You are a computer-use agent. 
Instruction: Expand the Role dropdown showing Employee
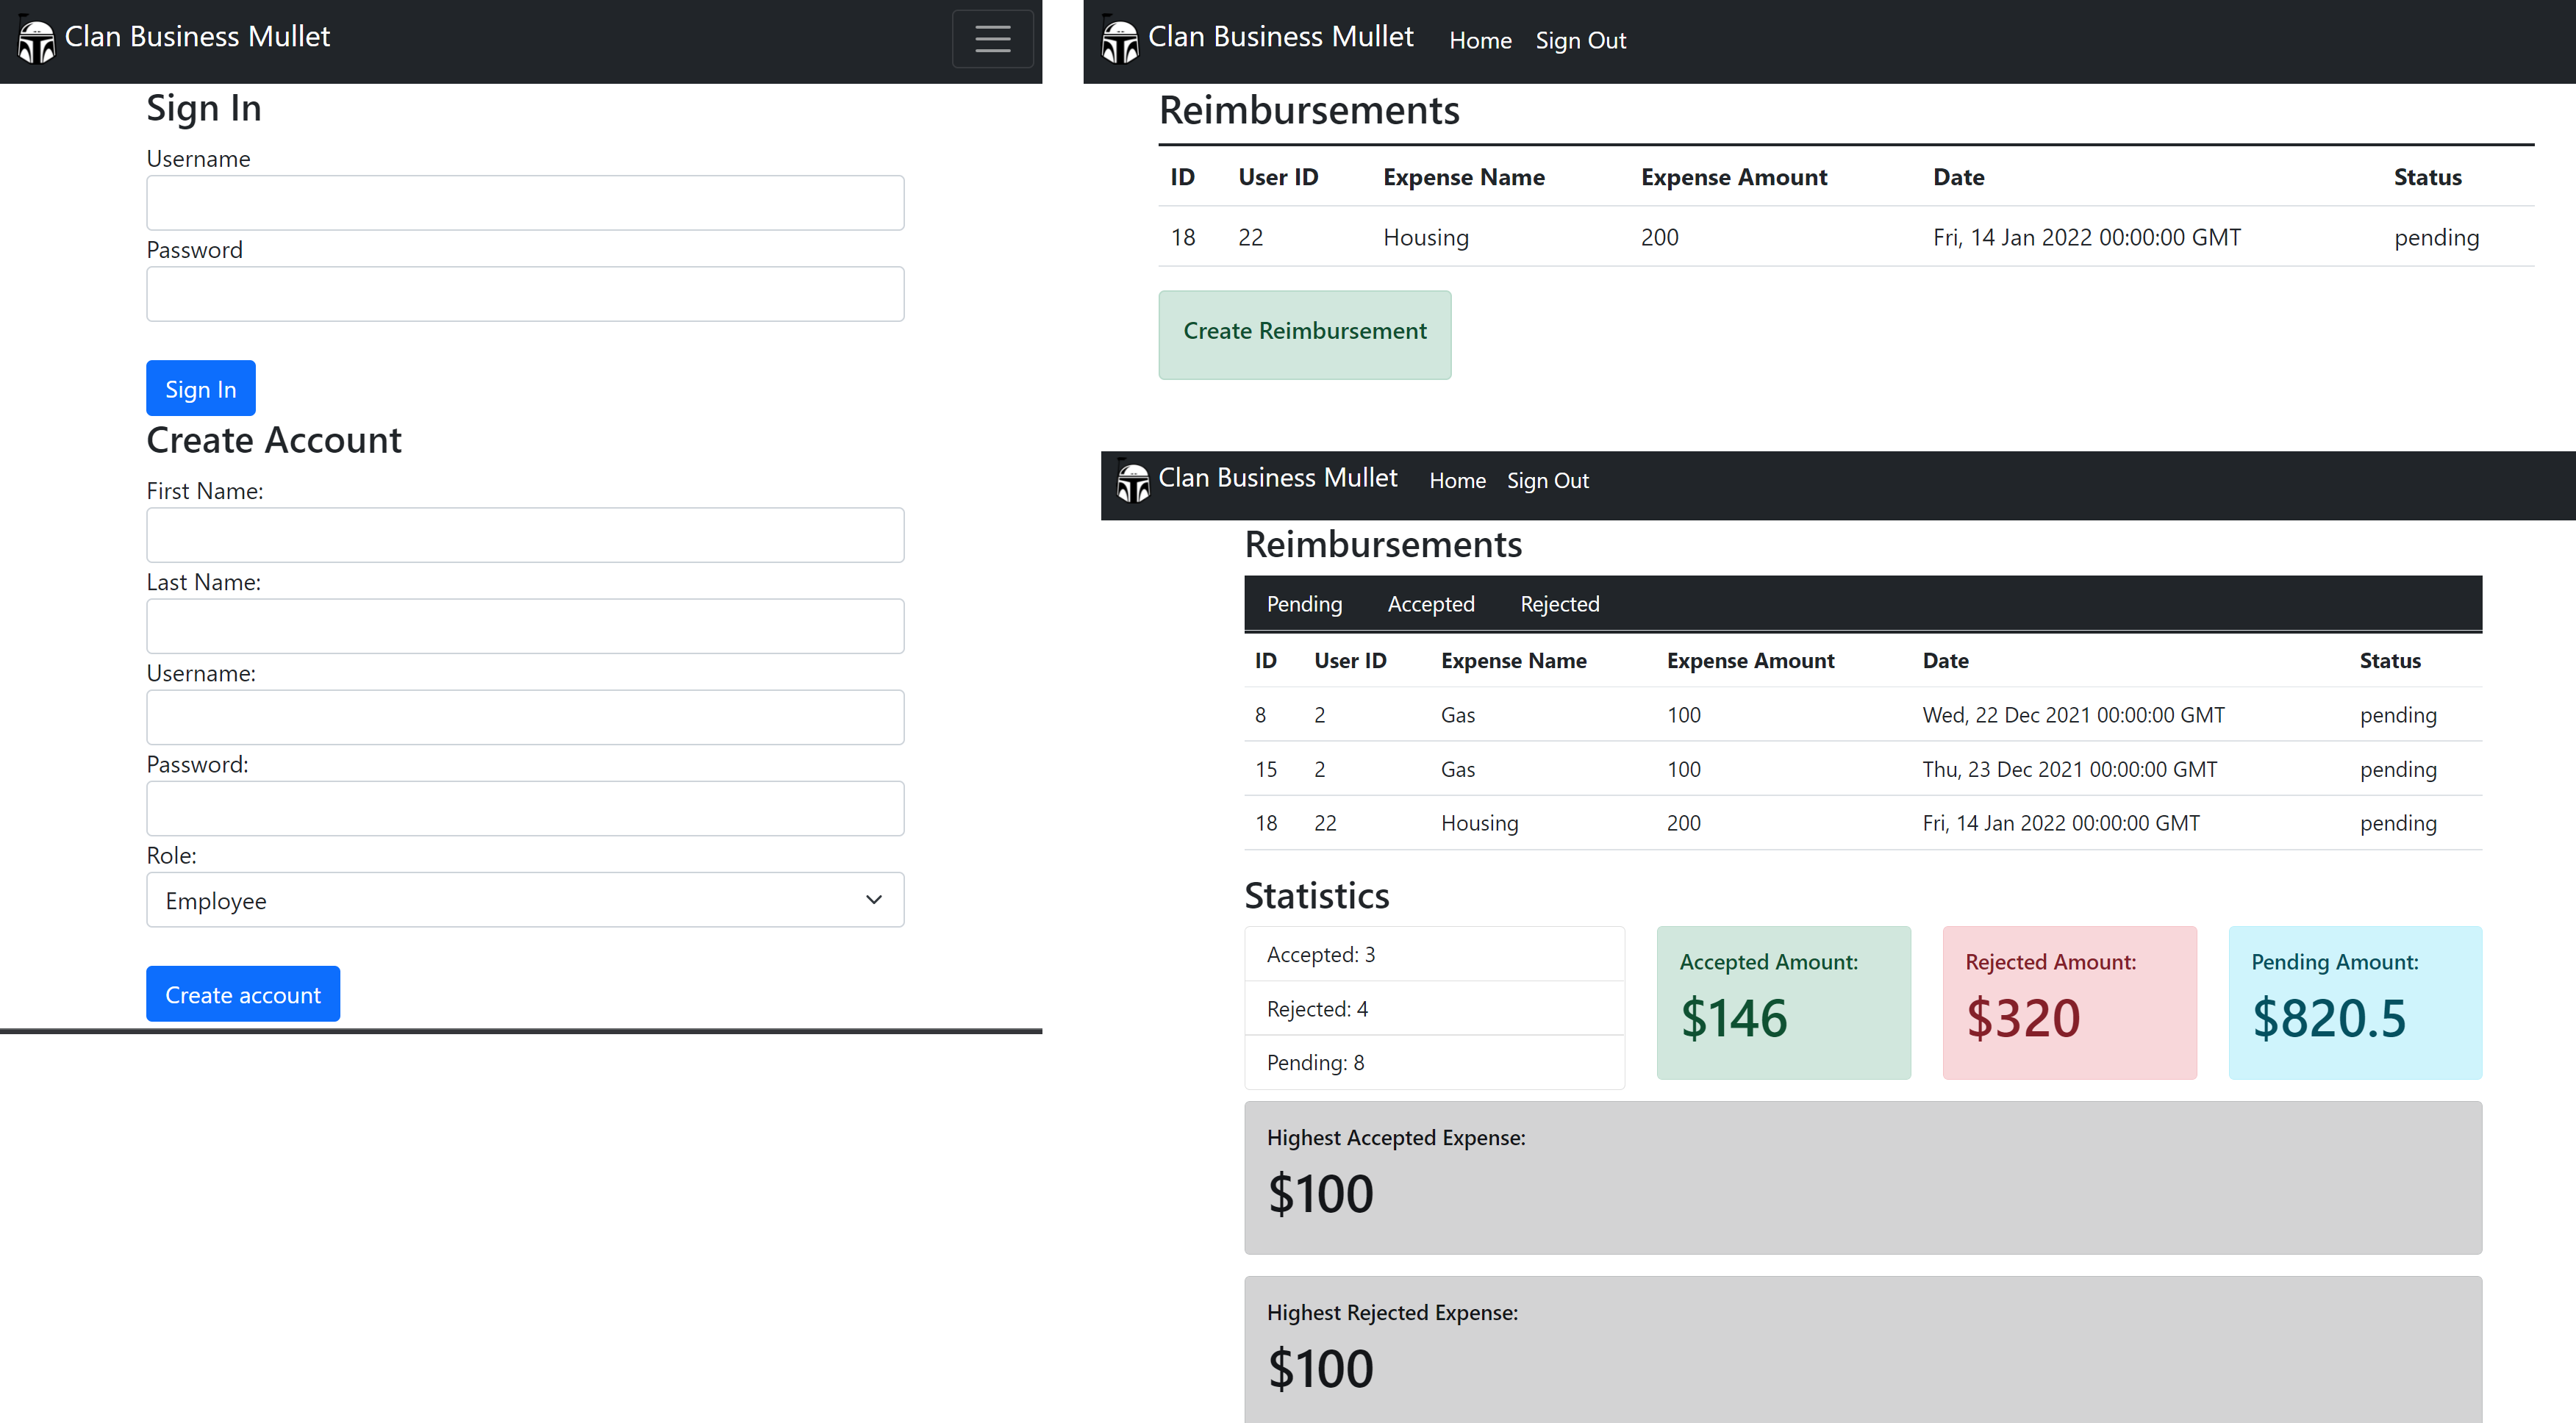pos(524,900)
